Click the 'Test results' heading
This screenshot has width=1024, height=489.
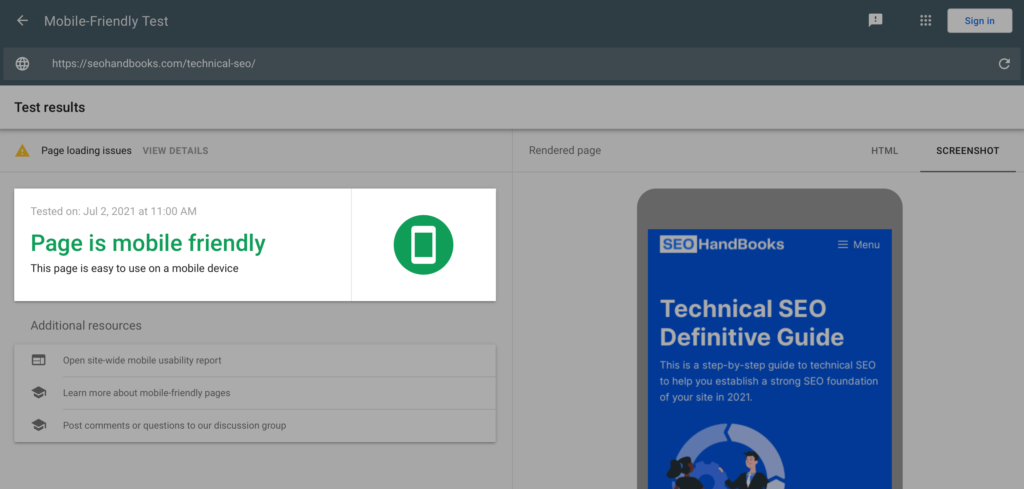(x=50, y=107)
